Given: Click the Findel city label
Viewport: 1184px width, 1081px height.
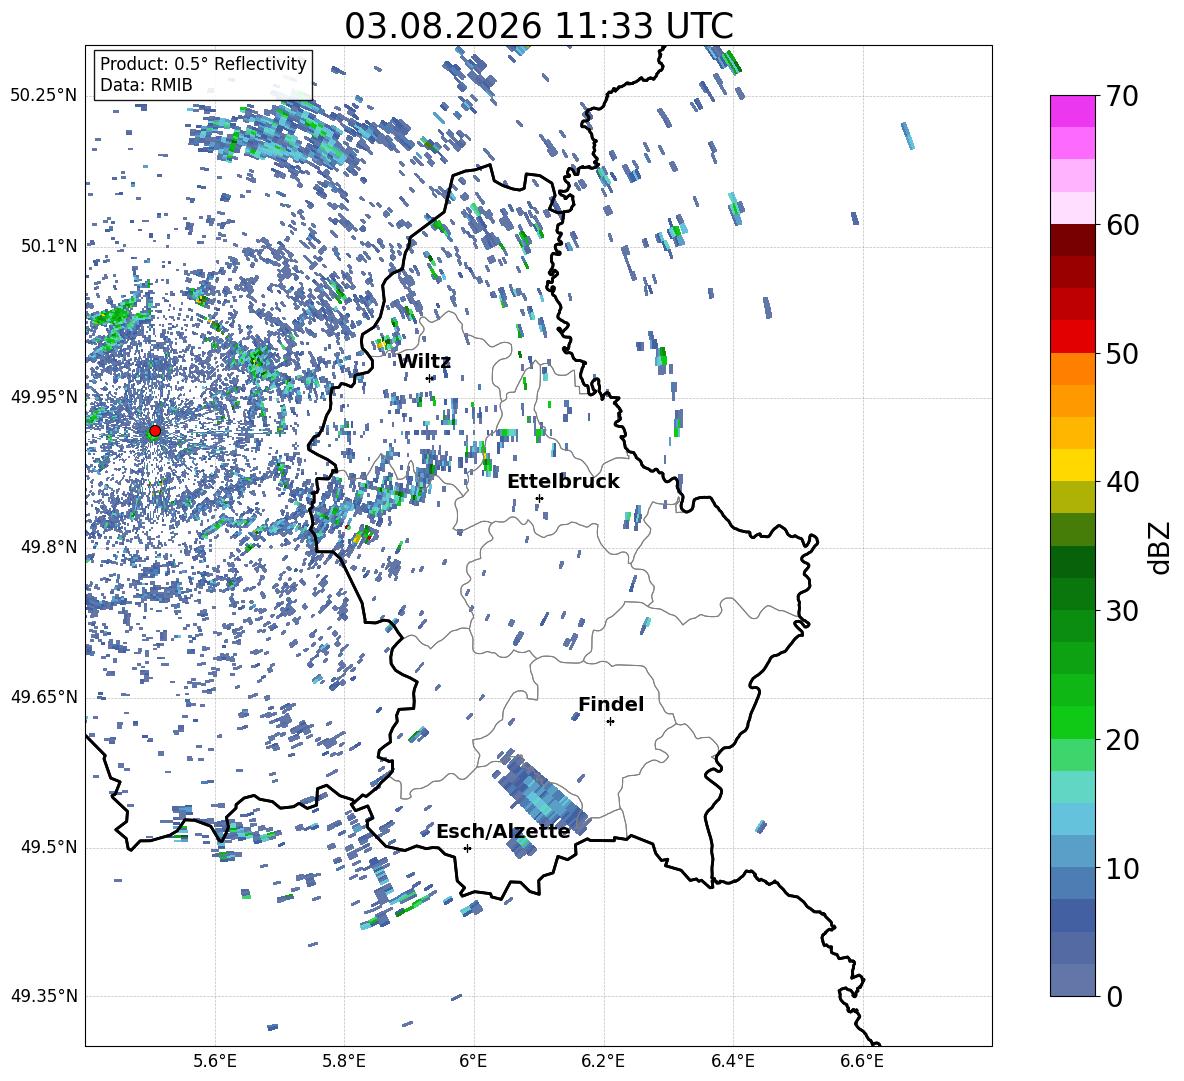Looking at the screenshot, I should 611,704.
